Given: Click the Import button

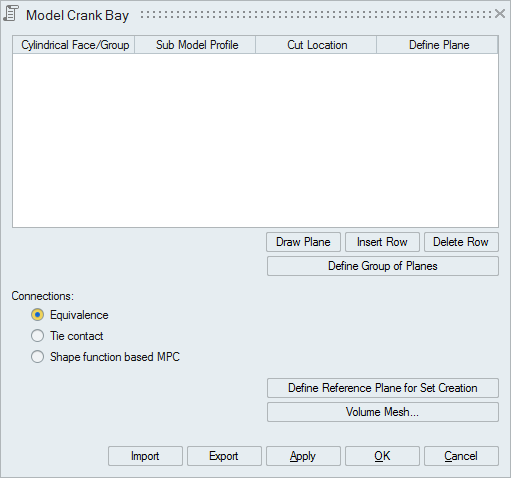Looking at the screenshot, I should (x=145, y=456).
